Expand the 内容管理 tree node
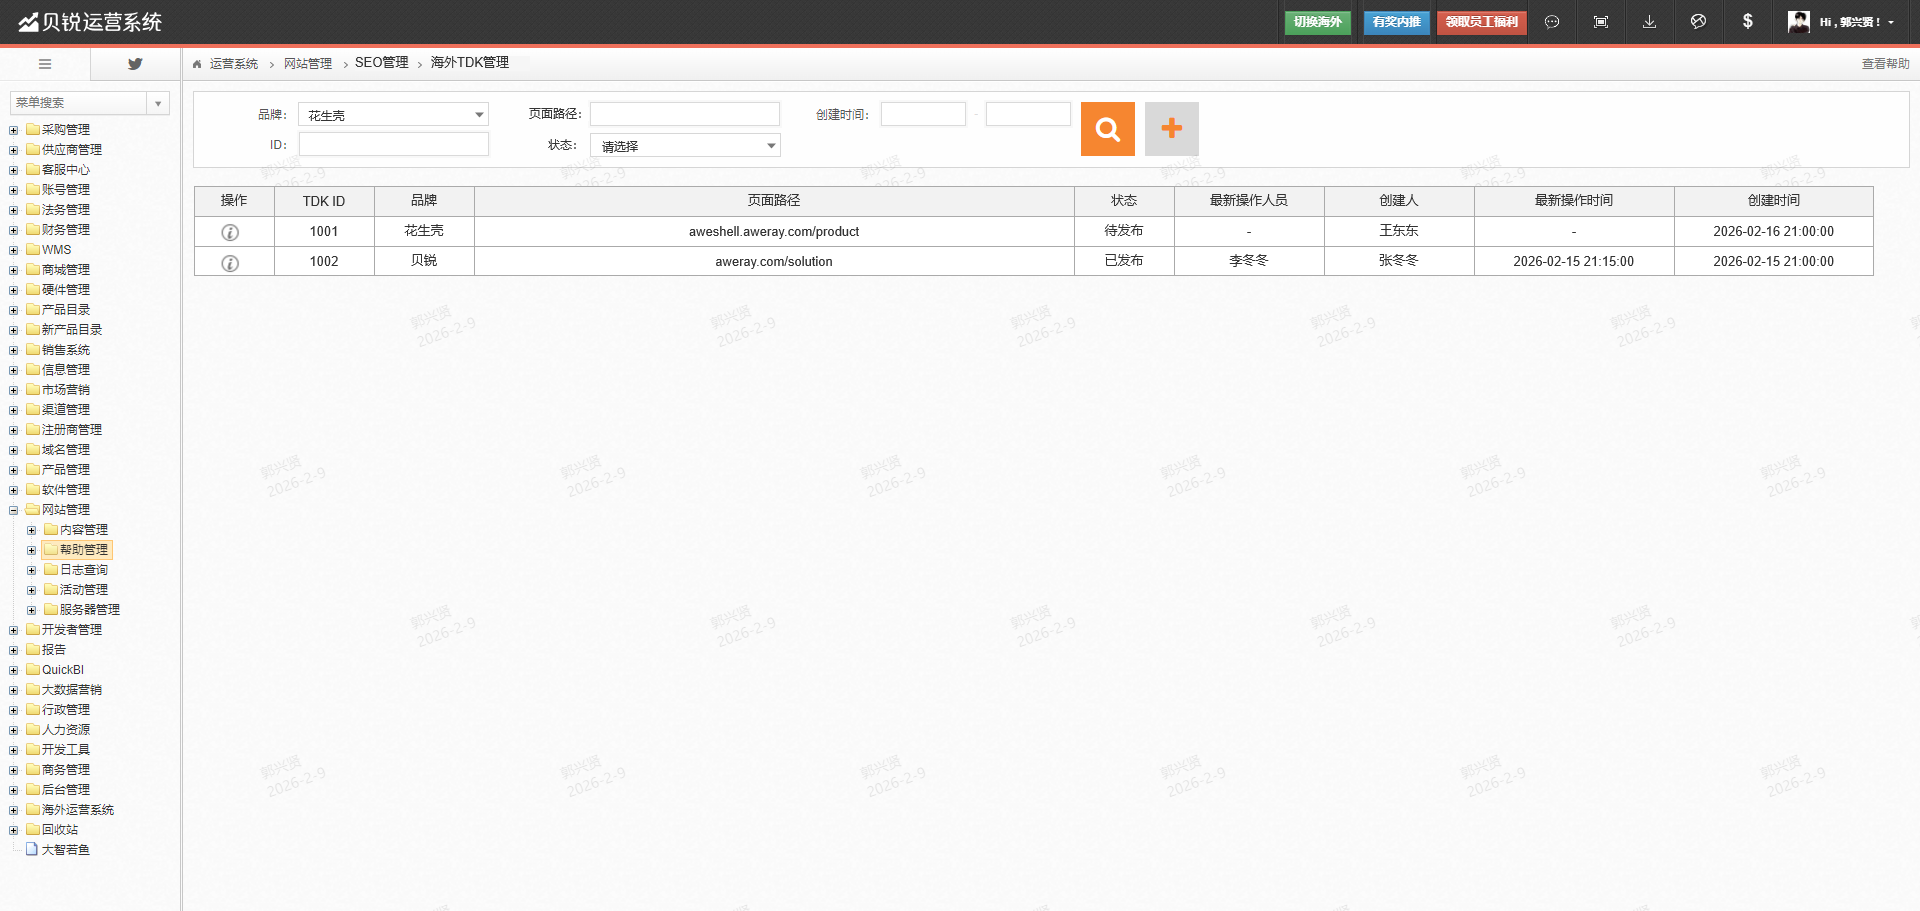 click(32, 530)
